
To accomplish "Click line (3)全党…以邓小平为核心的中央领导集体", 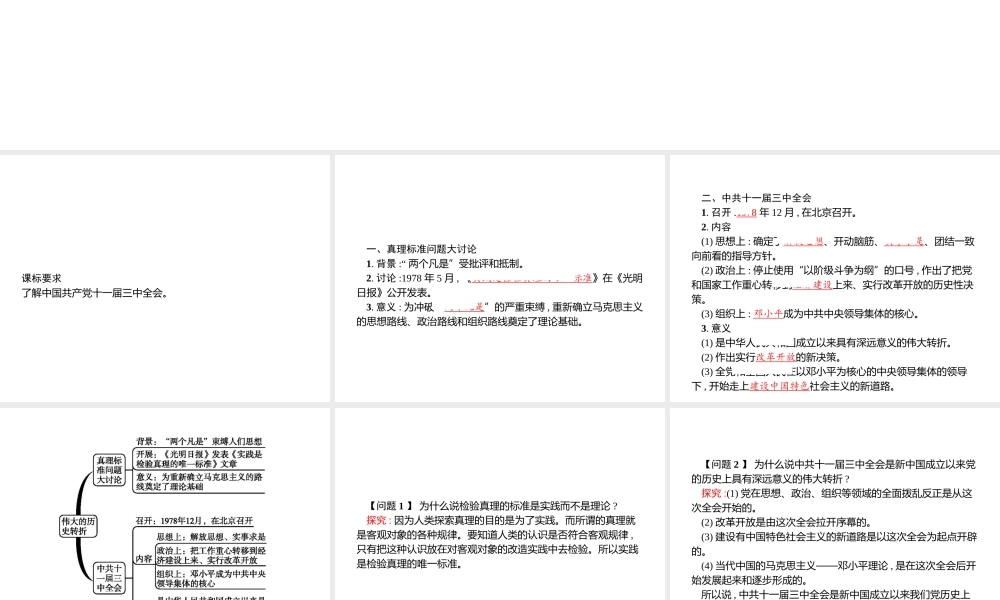I will [834, 371].
